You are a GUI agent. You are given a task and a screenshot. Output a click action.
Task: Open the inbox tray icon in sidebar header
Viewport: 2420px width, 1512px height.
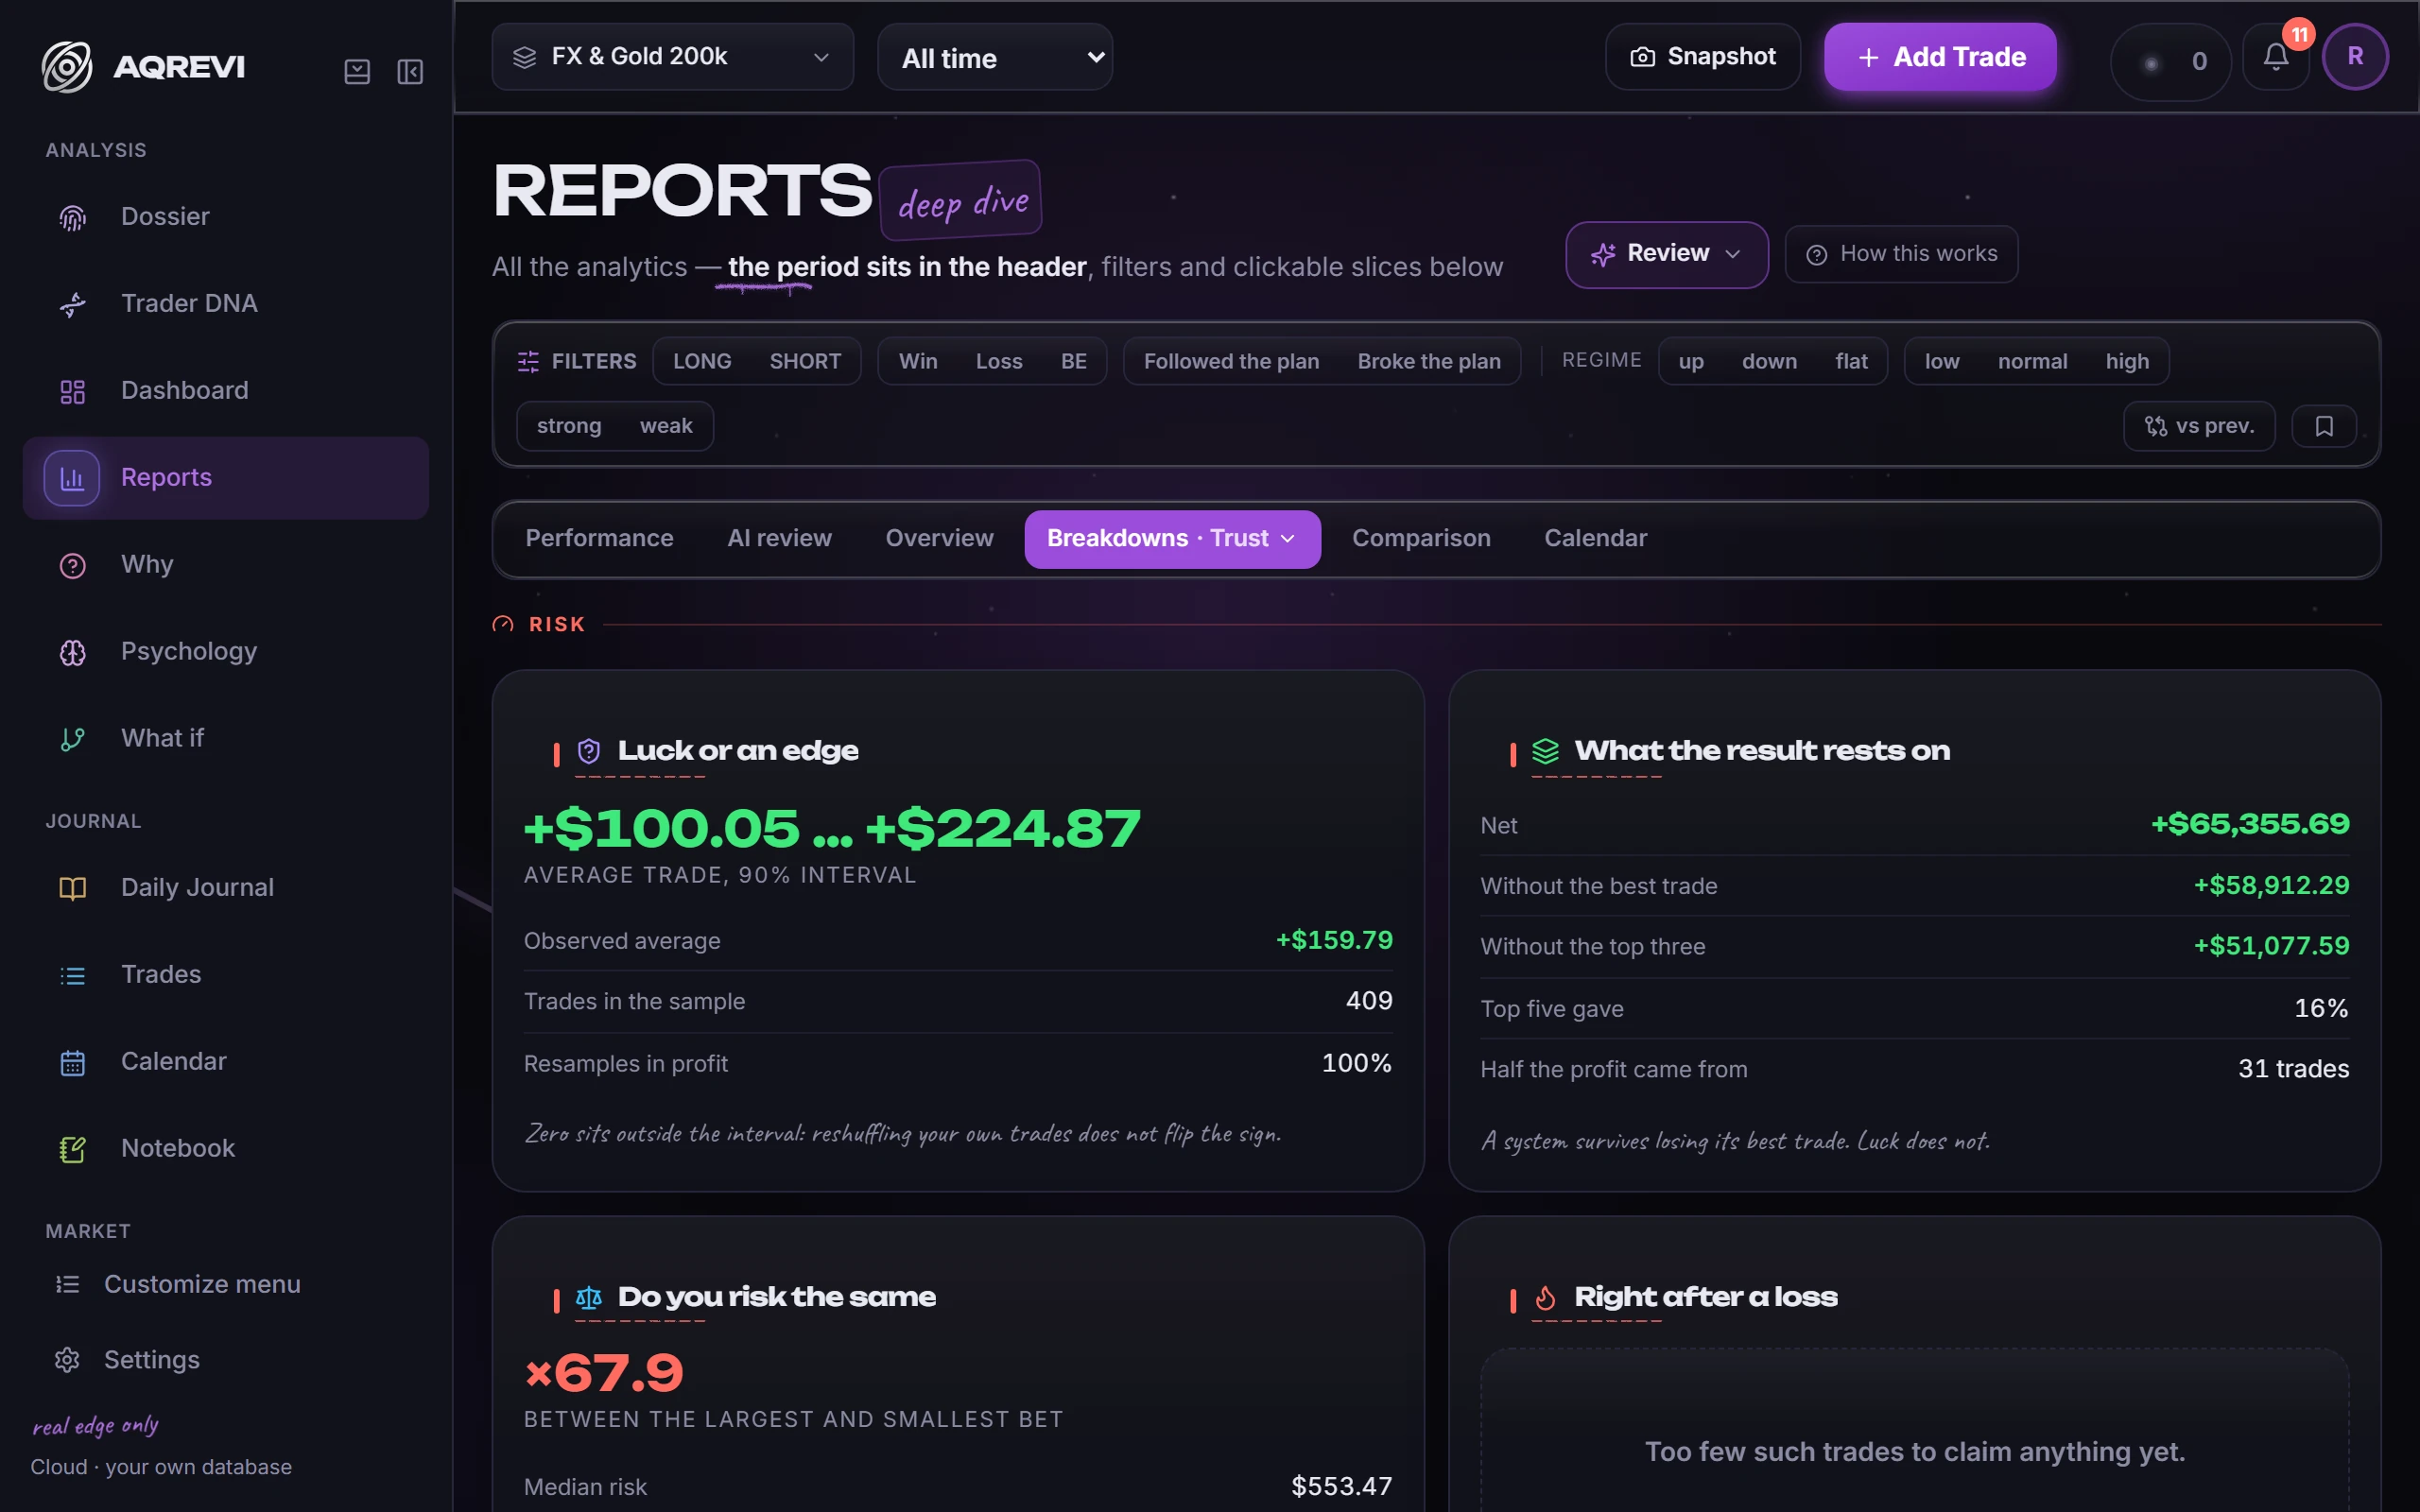pos(357,71)
